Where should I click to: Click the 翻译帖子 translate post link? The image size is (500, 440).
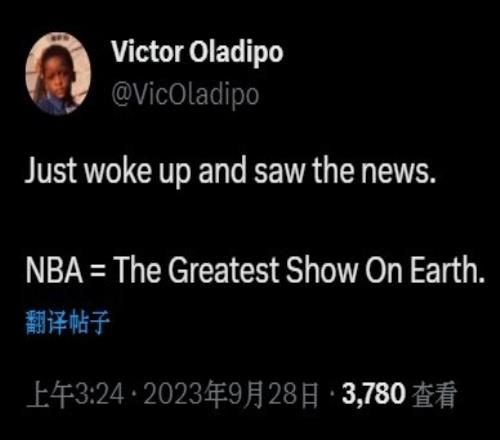(68, 323)
